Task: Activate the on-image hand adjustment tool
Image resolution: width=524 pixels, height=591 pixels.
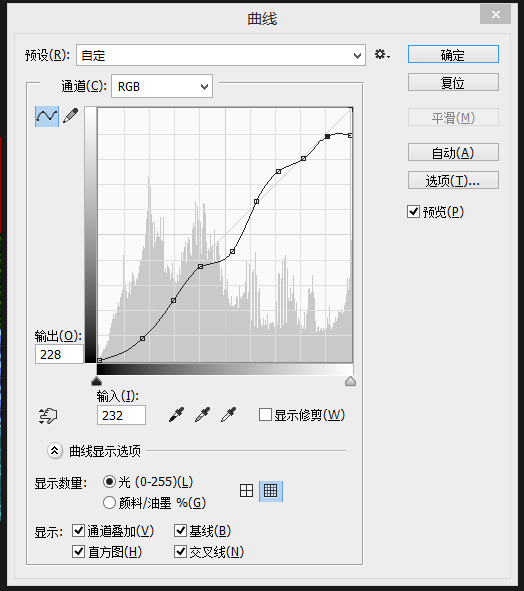Action: pyautogui.click(x=48, y=416)
